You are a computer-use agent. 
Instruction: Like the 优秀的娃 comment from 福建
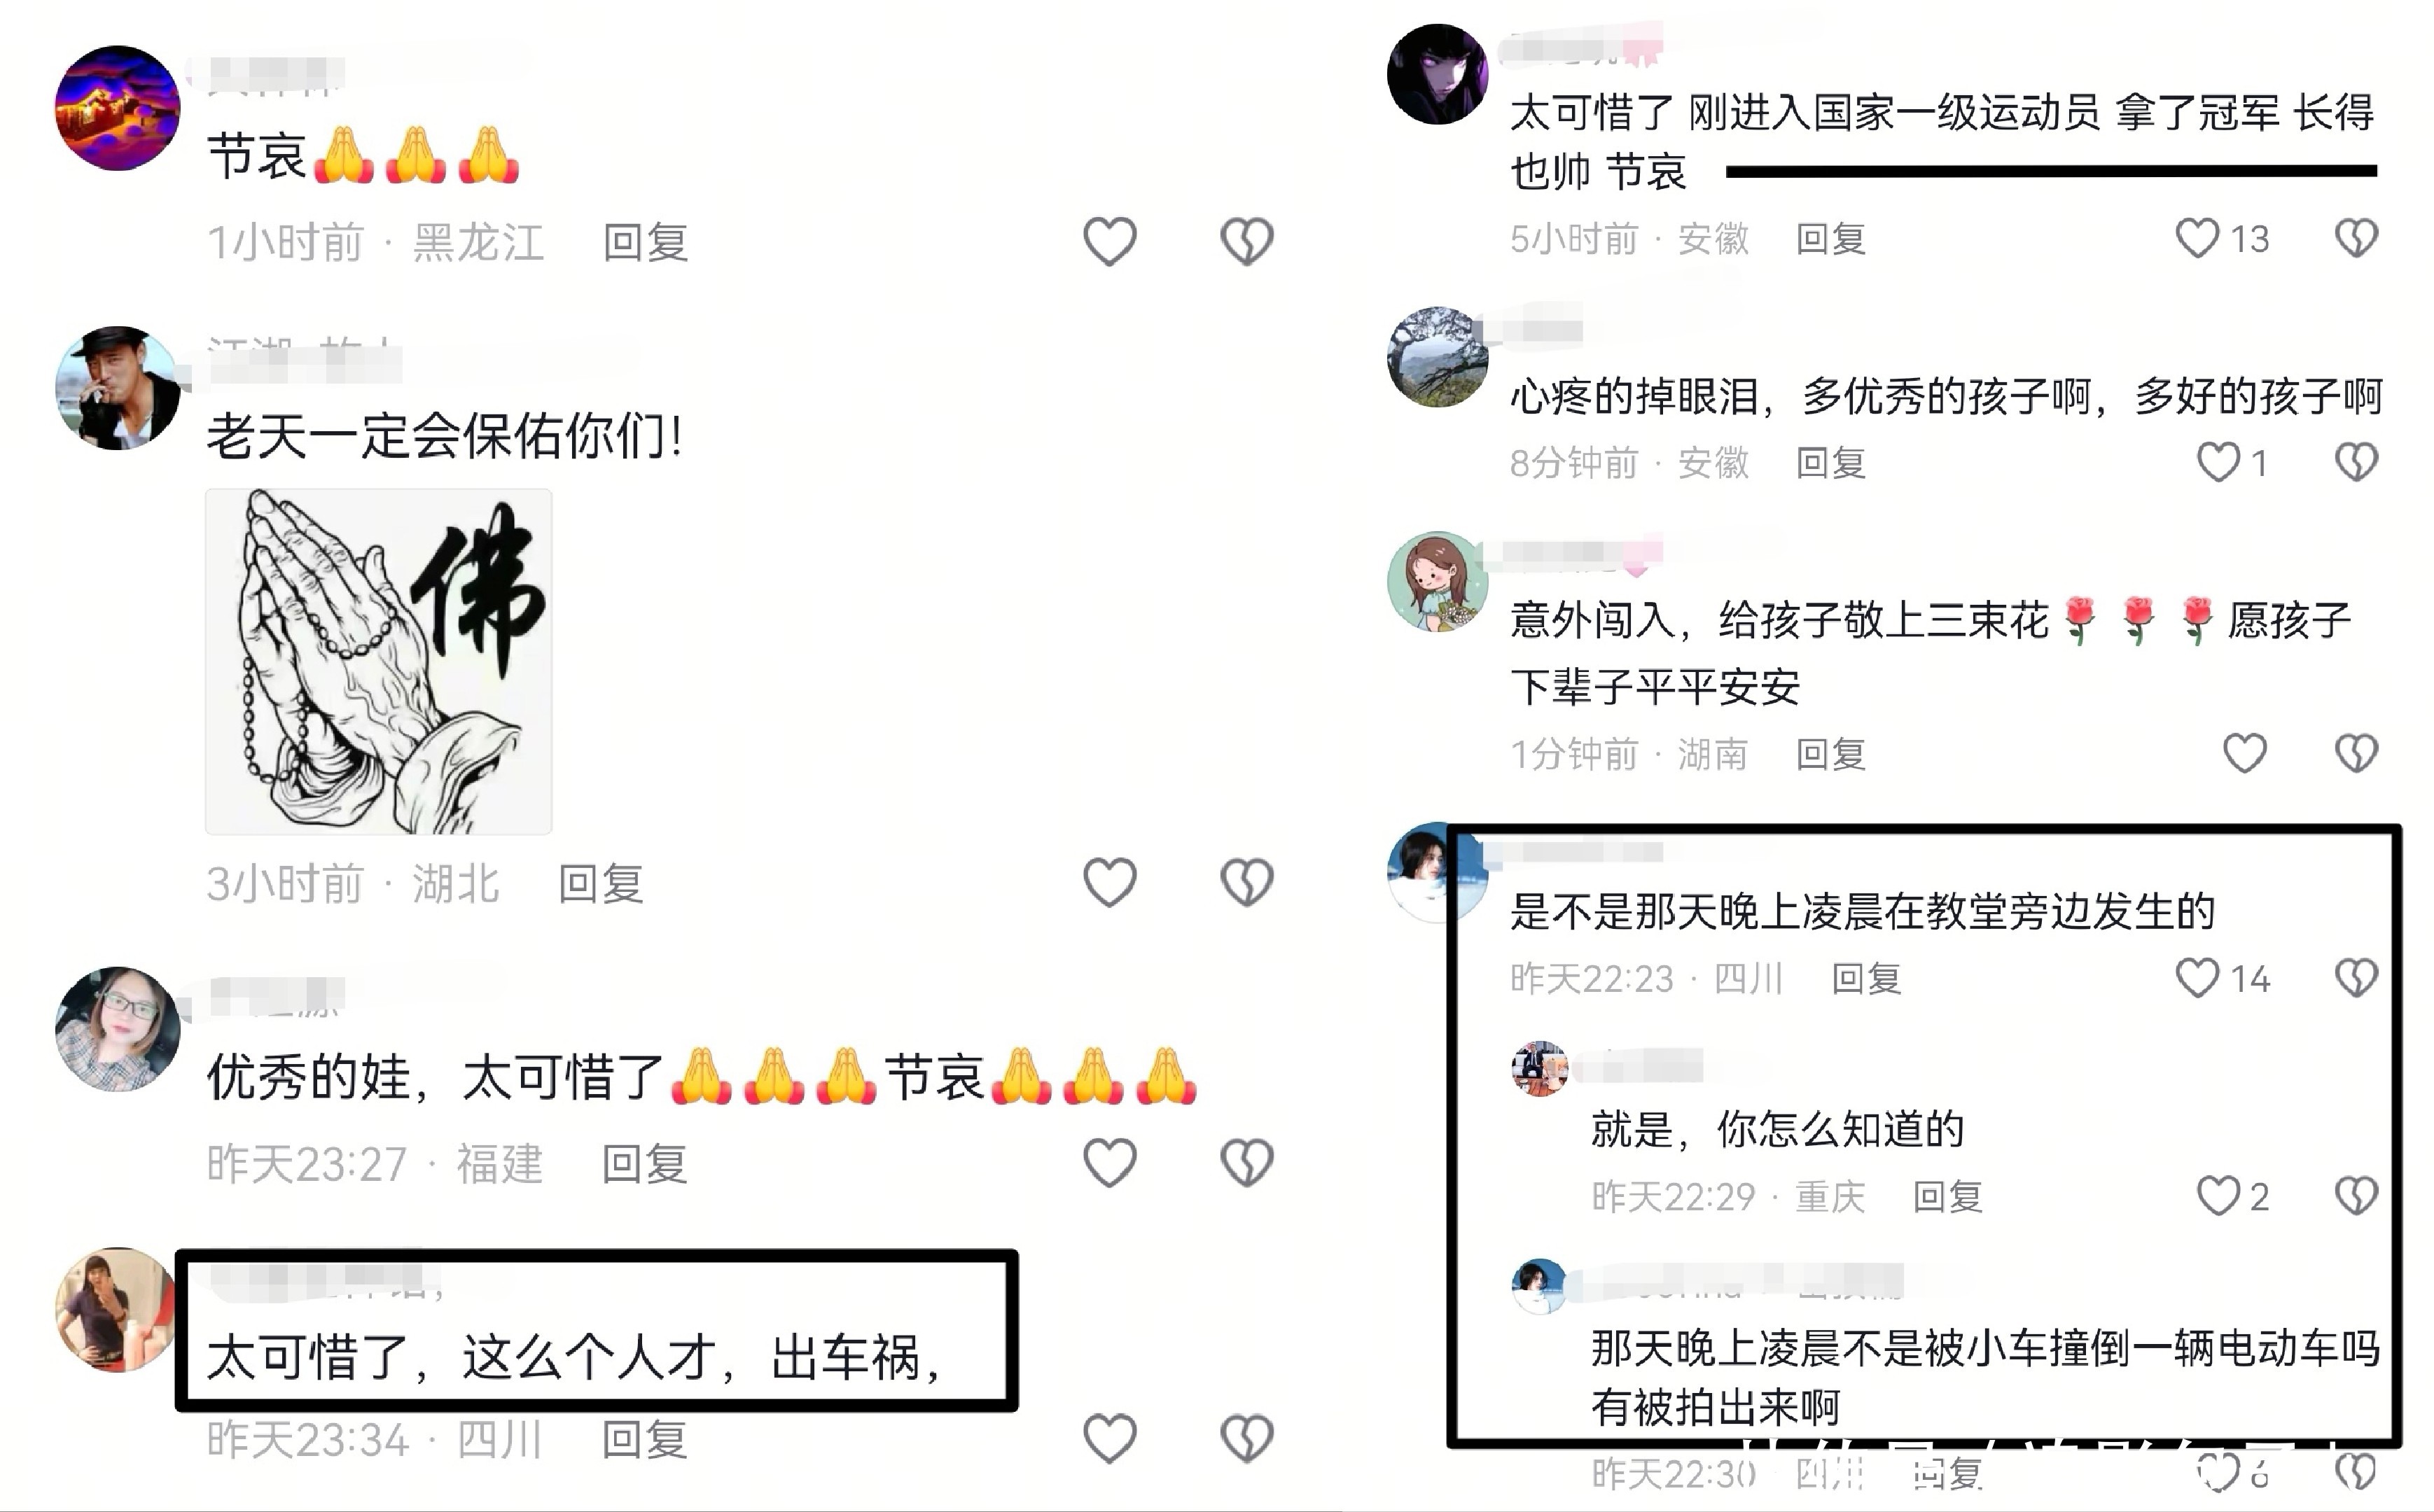[x=1110, y=1162]
